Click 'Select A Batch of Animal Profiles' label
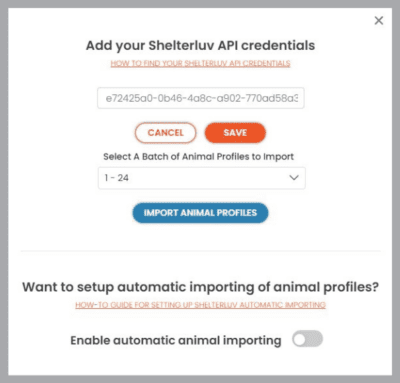 click(x=198, y=157)
